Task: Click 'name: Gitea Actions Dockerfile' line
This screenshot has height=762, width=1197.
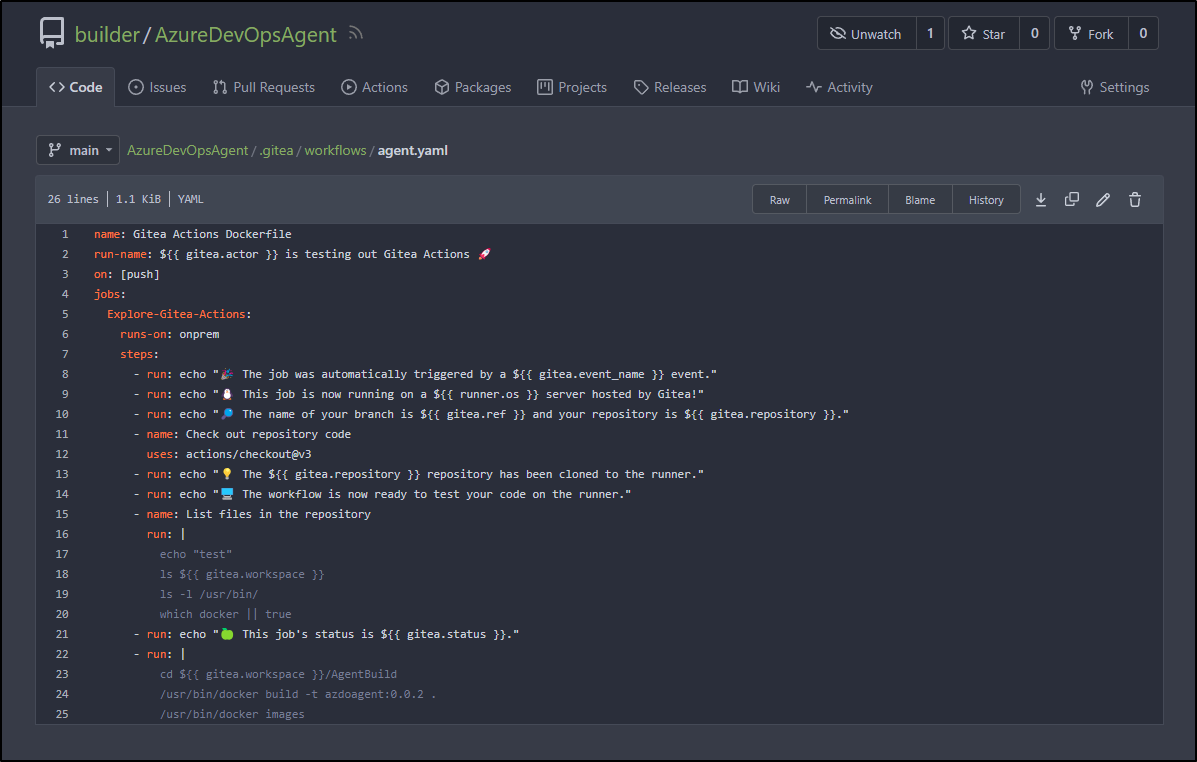Action: pos(192,234)
